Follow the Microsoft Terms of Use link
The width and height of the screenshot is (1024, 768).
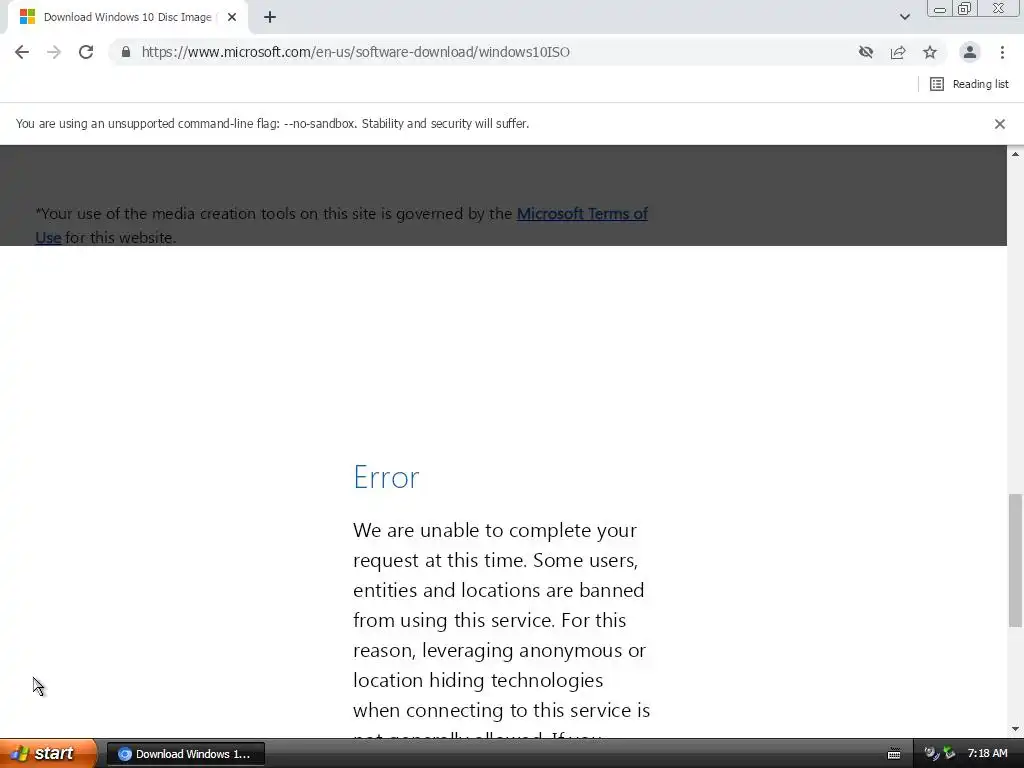[582, 214]
